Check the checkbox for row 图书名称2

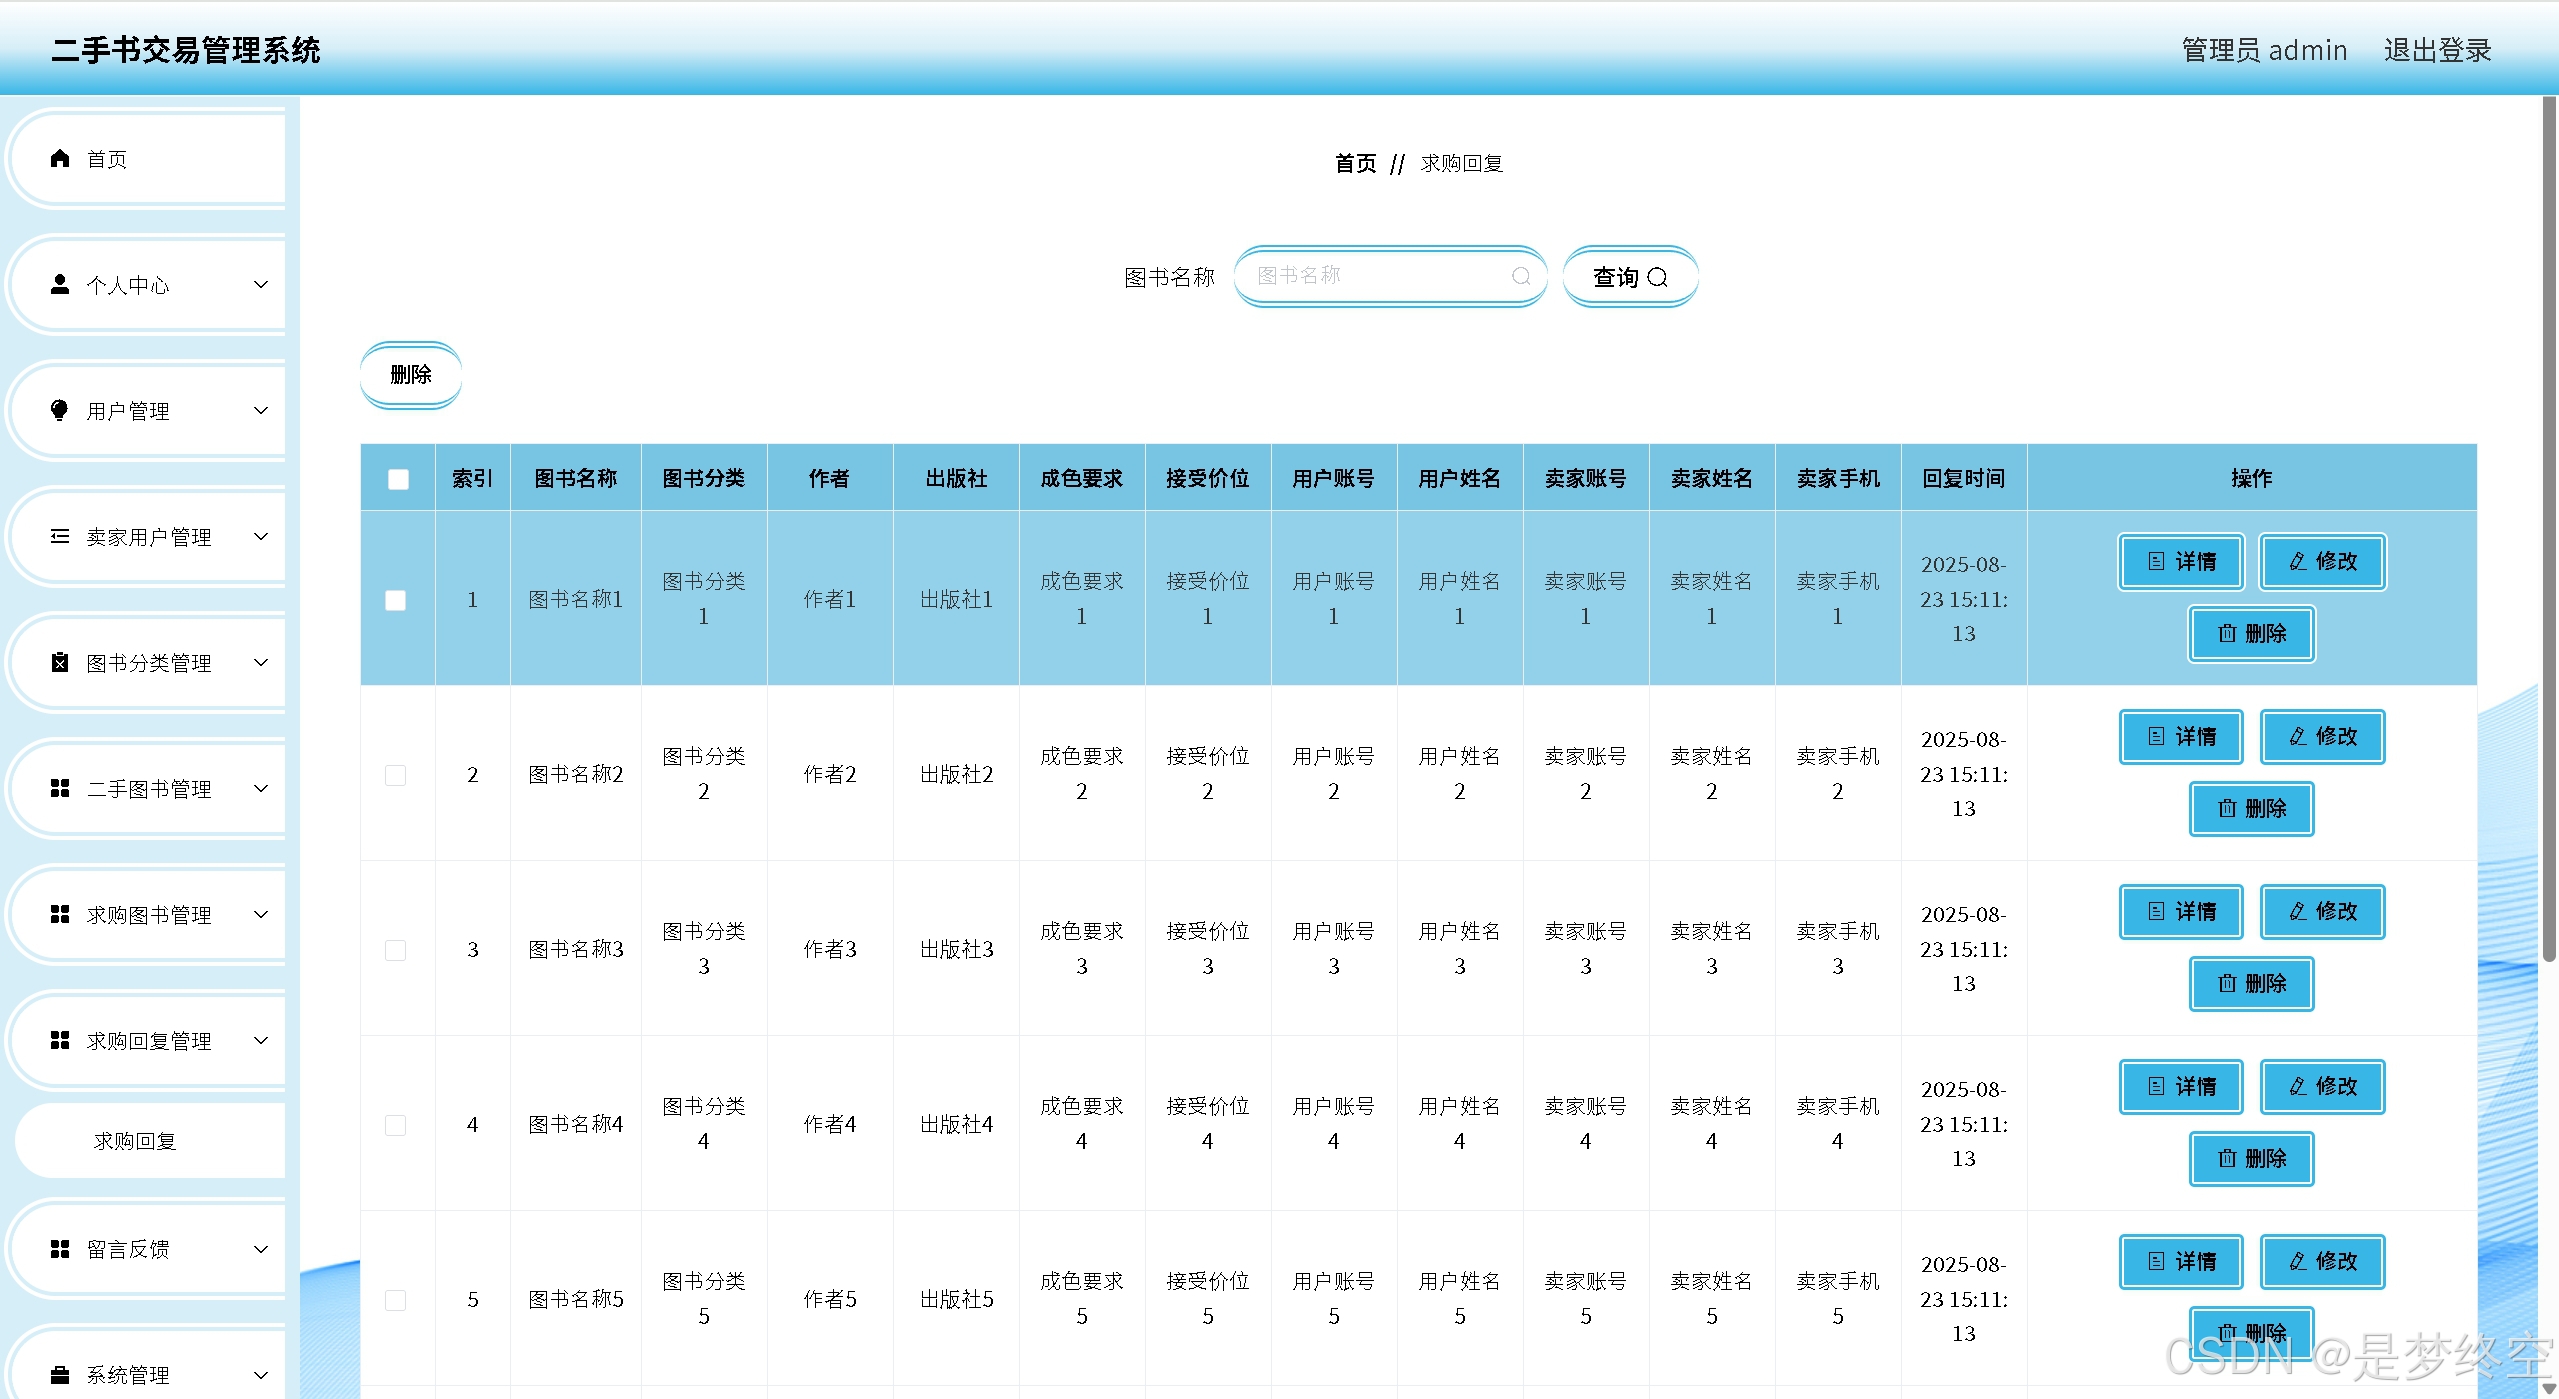396,775
